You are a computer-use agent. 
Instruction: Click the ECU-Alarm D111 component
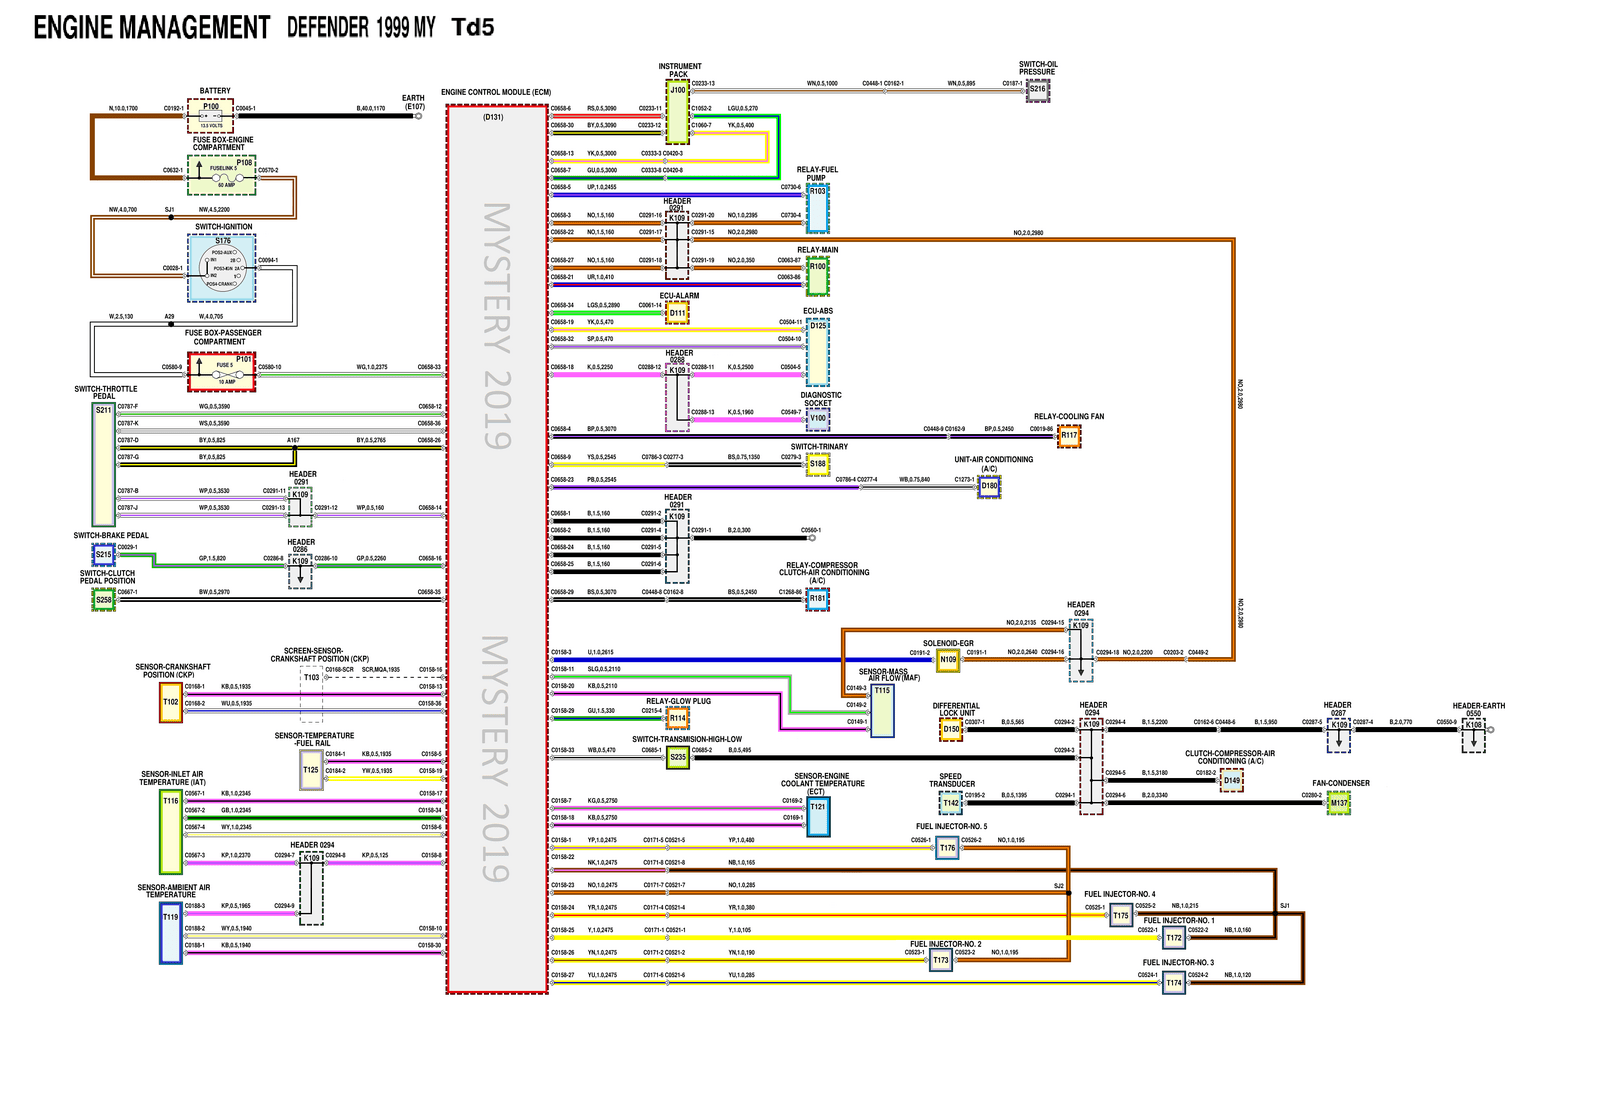coord(678,313)
